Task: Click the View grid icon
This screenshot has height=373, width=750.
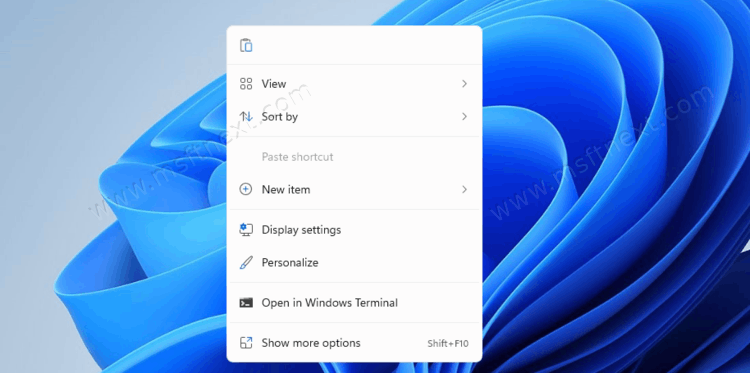Action: [246, 84]
